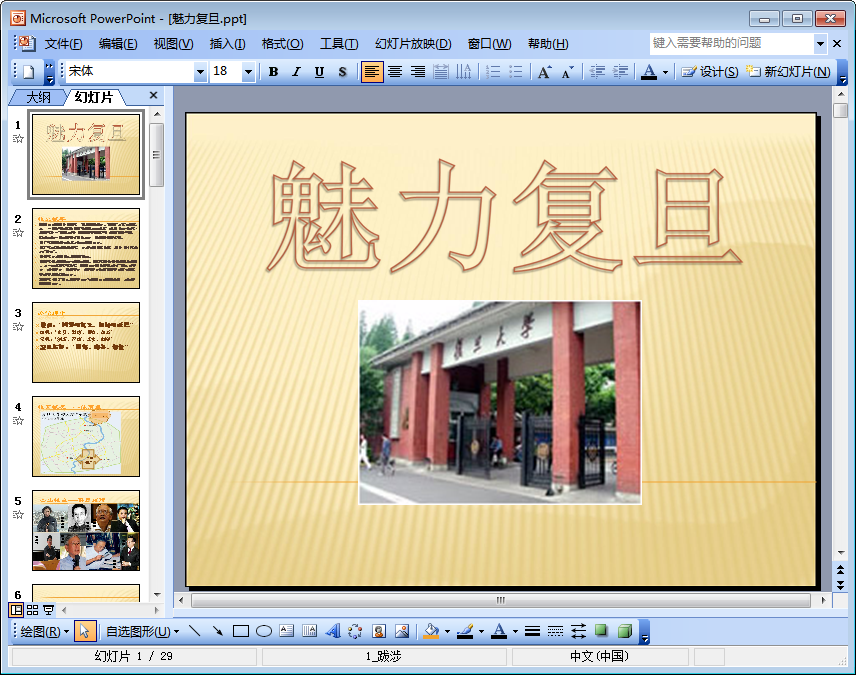Toggle numbered list
The height and width of the screenshot is (675, 856).
(493, 72)
